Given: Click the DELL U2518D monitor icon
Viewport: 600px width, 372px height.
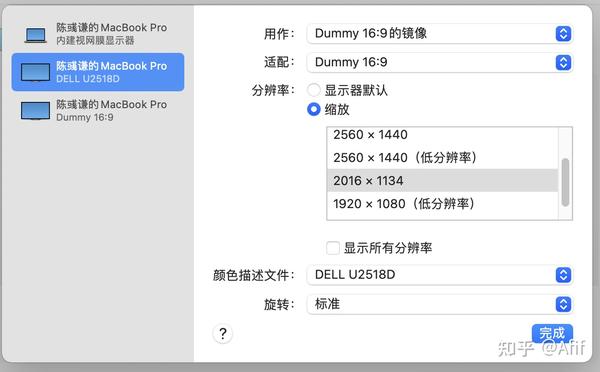Looking at the screenshot, I should coord(35,72).
